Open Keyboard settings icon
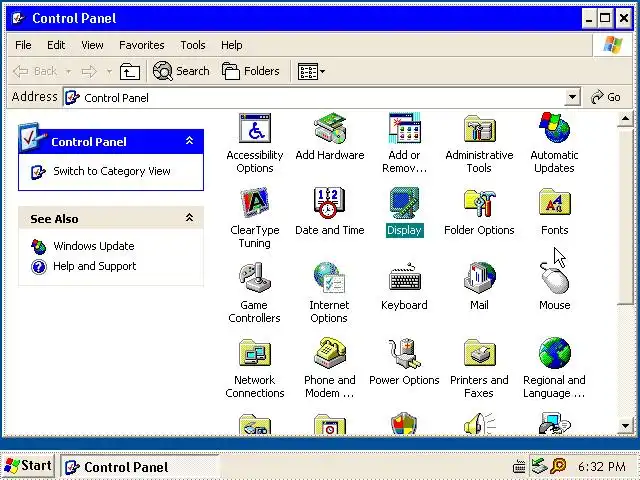The image size is (640, 480). pyautogui.click(x=404, y=287)
